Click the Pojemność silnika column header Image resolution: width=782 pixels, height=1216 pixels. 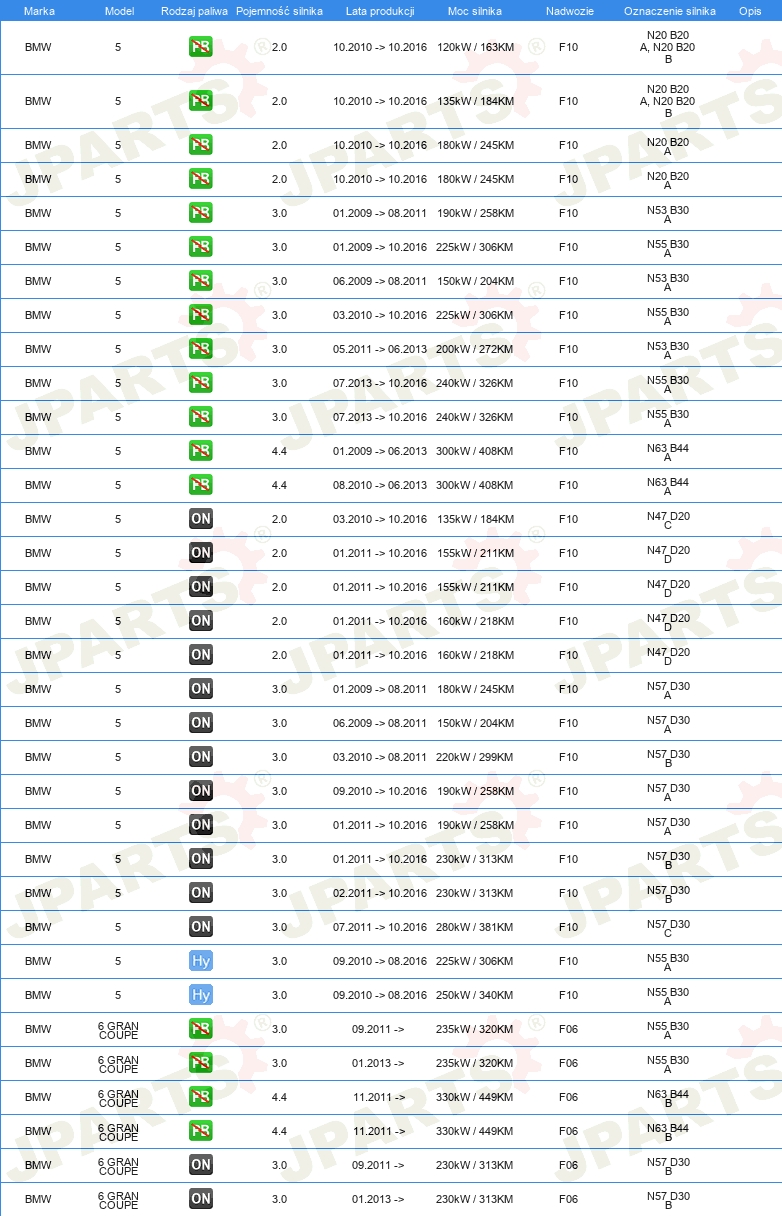click(279, 10)
